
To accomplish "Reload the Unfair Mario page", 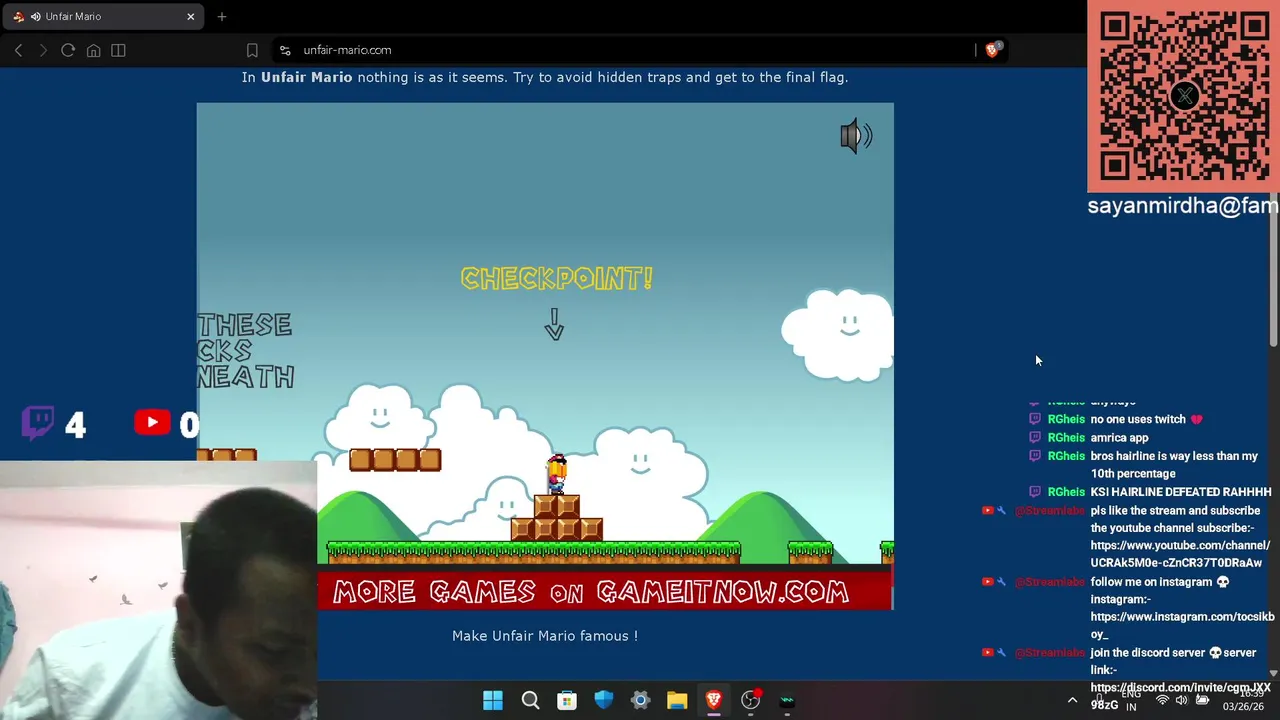I will pyautogui.click(x=68, y=50).
